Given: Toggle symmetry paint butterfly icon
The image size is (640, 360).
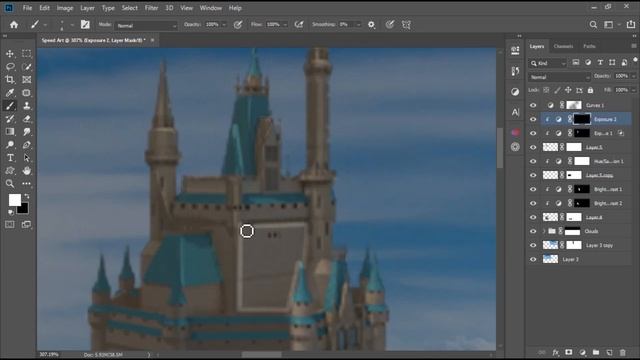Looking at the screenshot, I should pos(406,24).
